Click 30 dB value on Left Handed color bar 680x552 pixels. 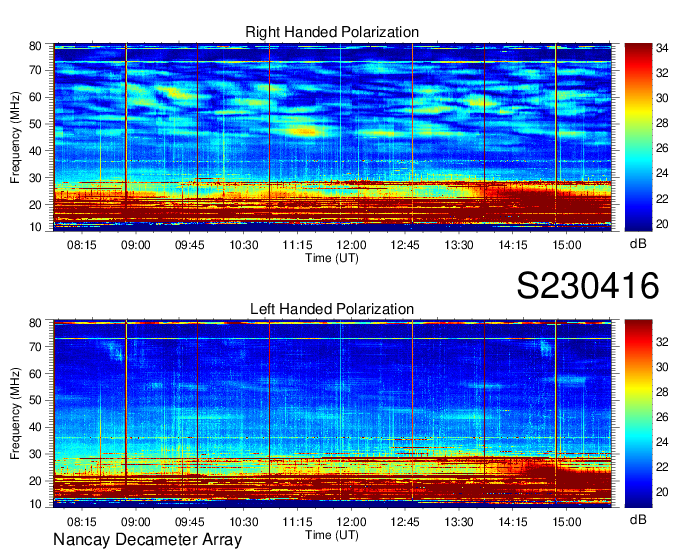(x=662, y=367)
